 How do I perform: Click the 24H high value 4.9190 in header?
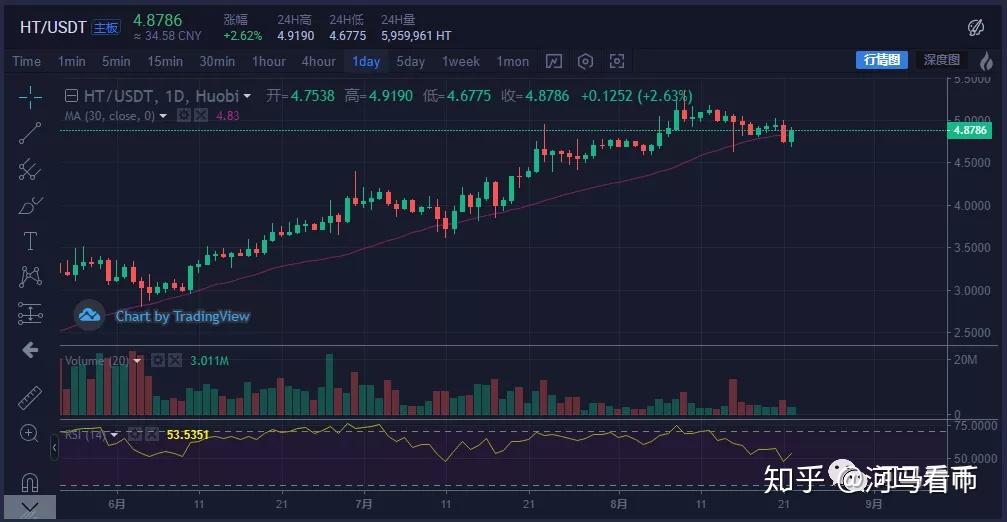[296, 36]
